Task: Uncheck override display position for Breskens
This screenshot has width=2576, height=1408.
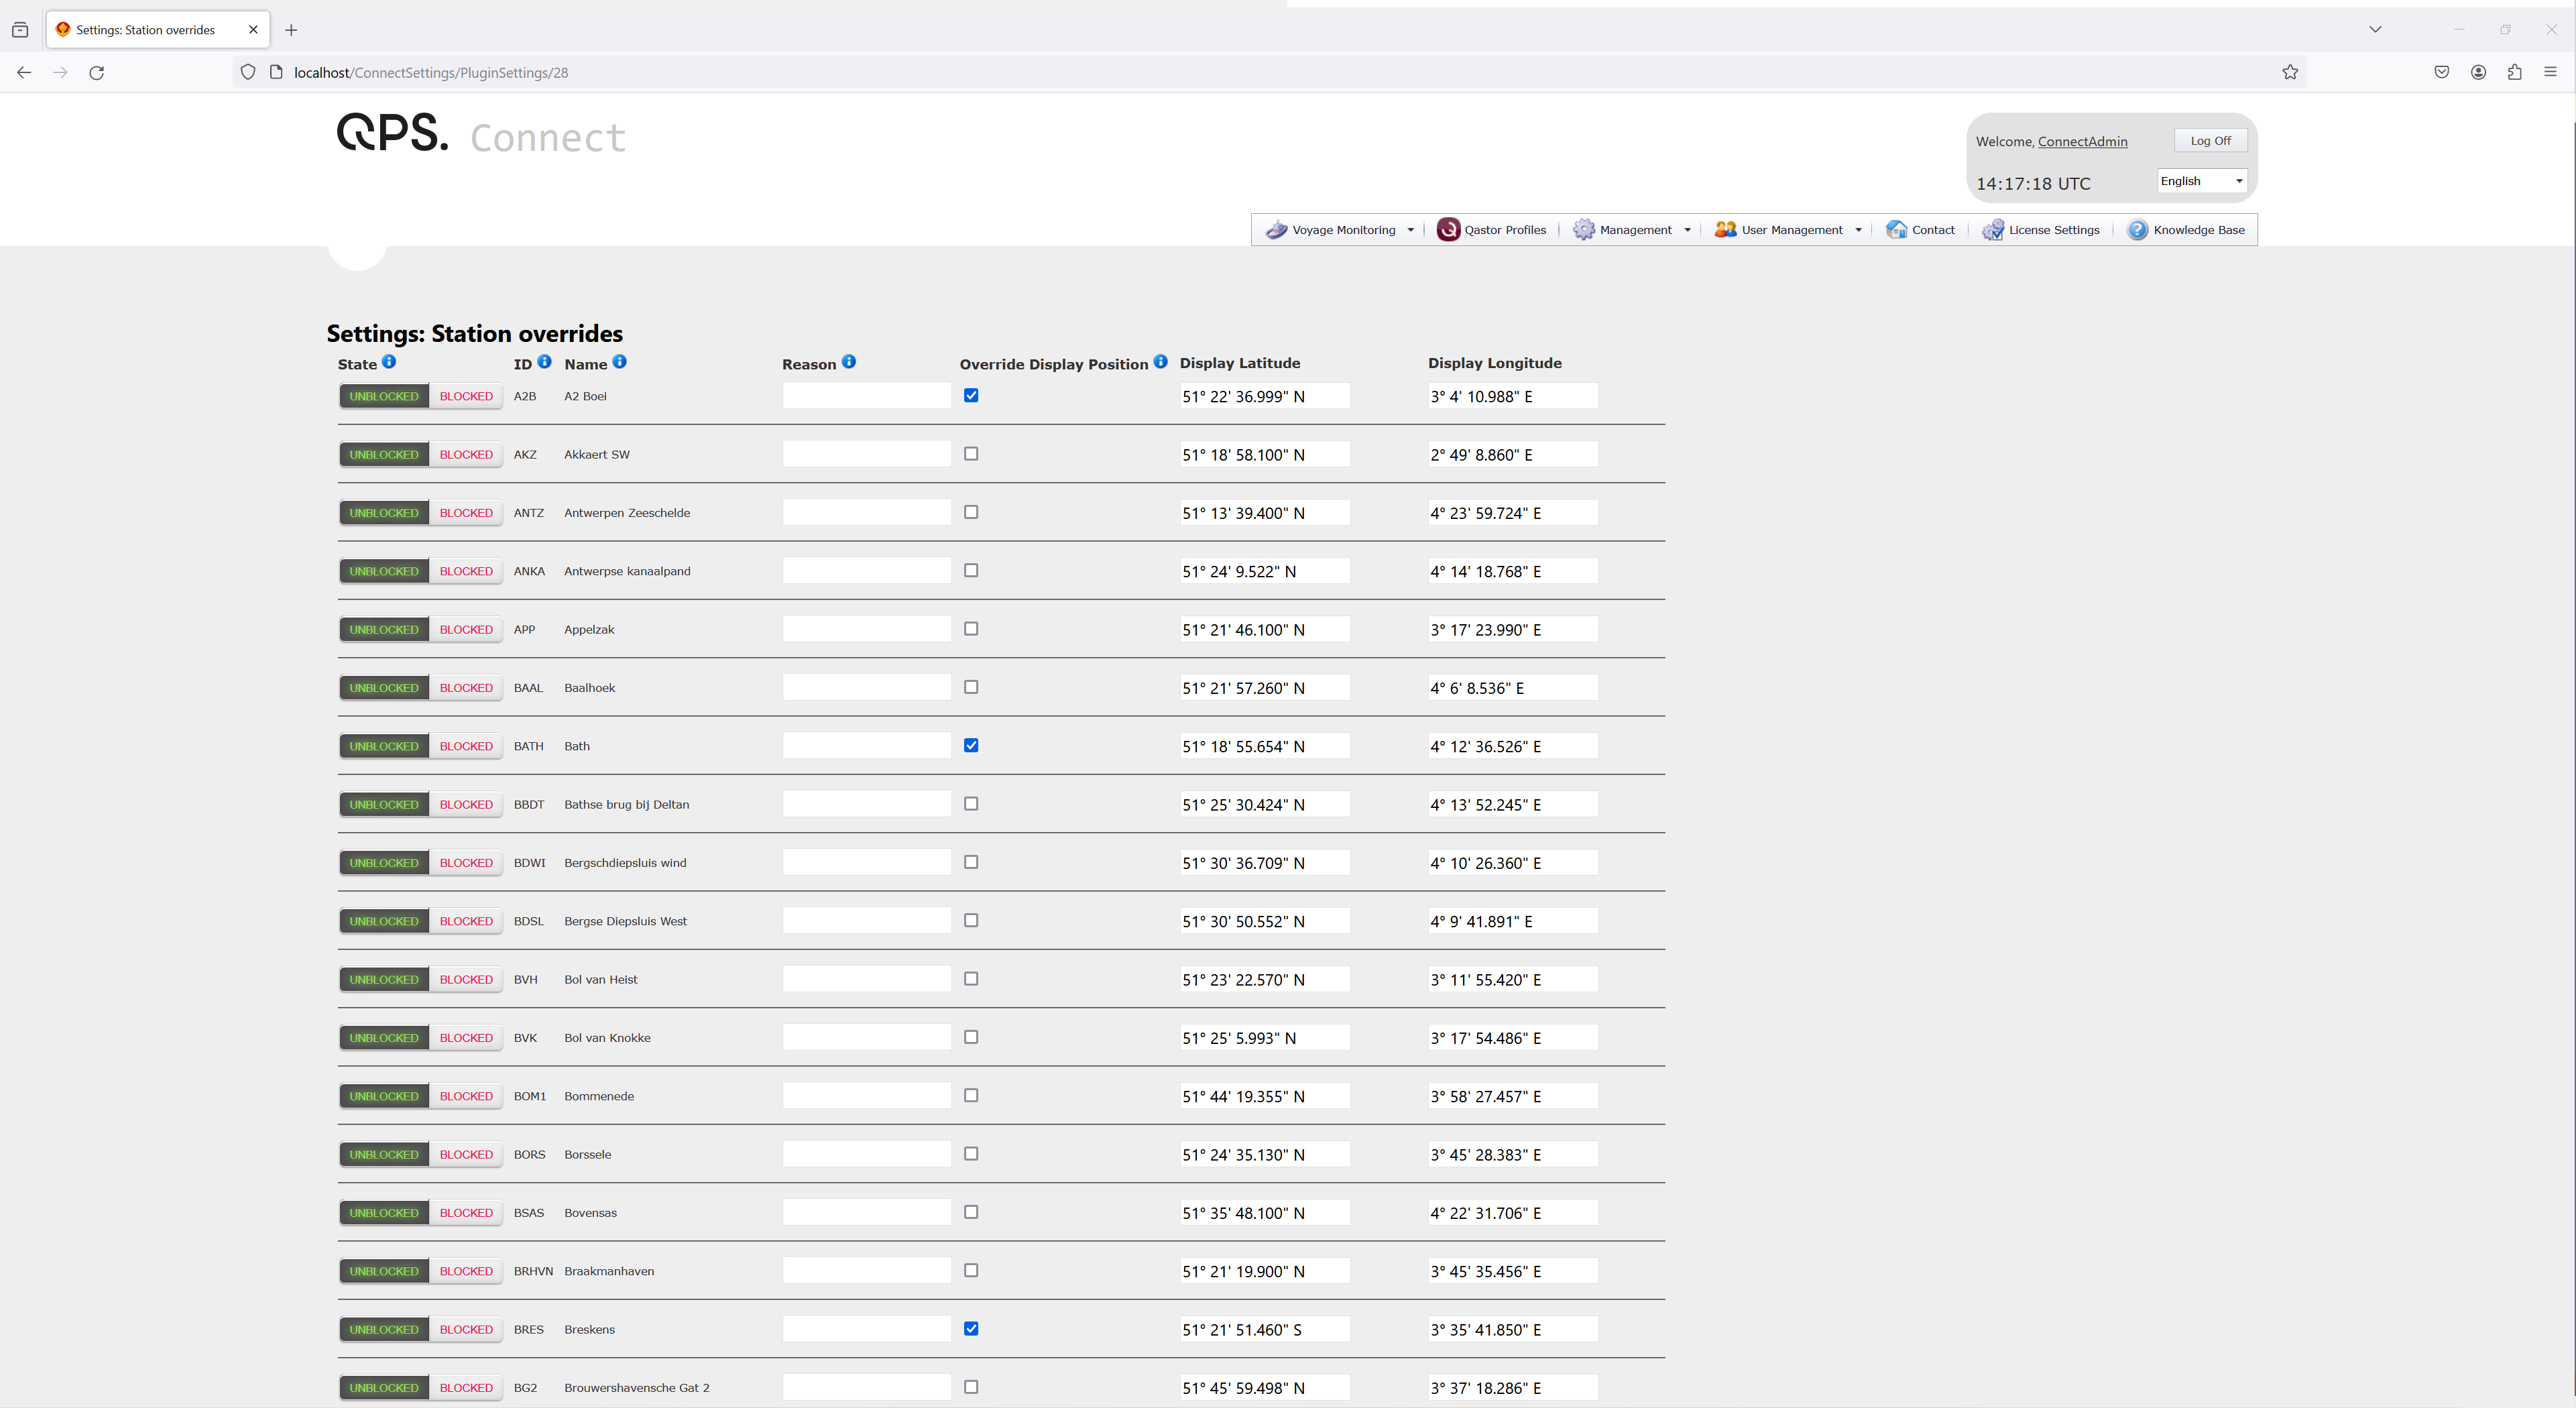Action: pos(971,1329)
